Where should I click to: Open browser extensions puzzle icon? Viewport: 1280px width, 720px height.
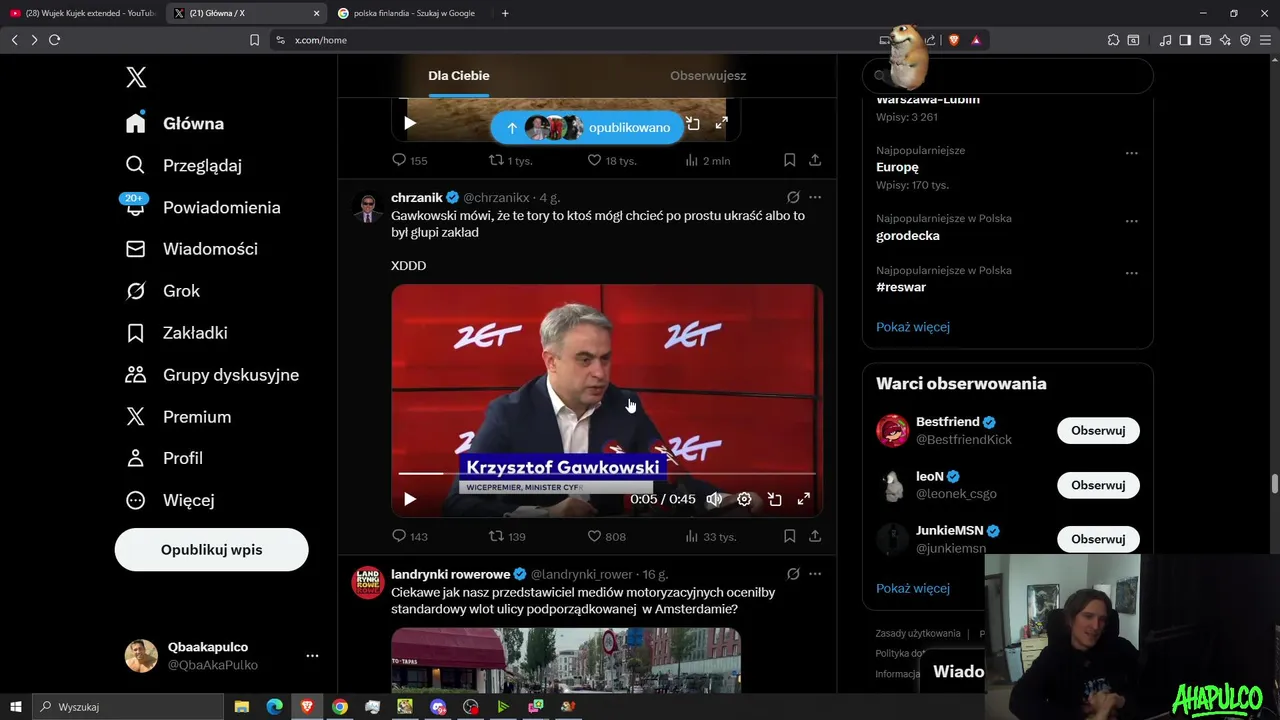pyautogui.click(x=1113, y=40)
